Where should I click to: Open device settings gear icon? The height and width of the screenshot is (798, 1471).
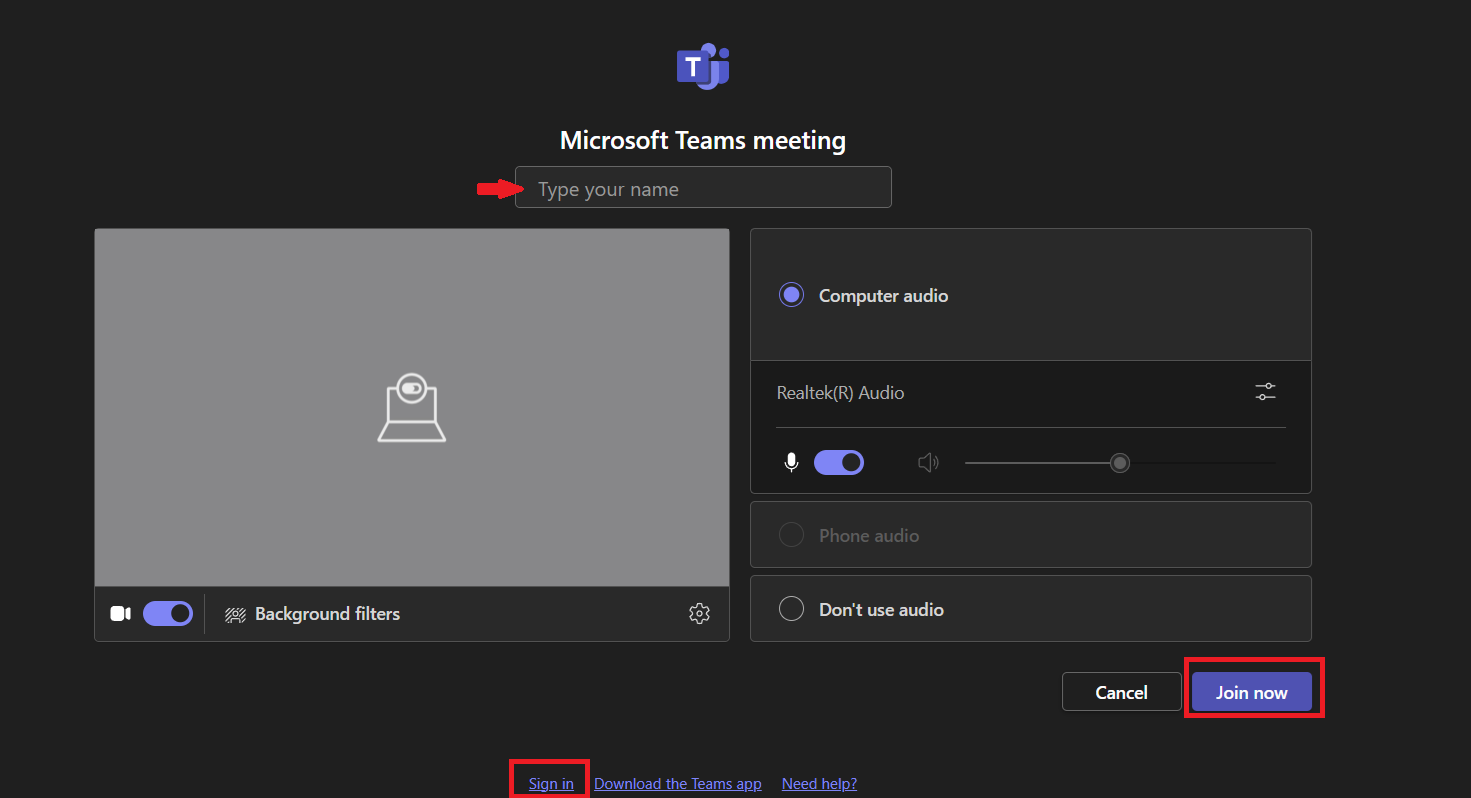point(699,614)
